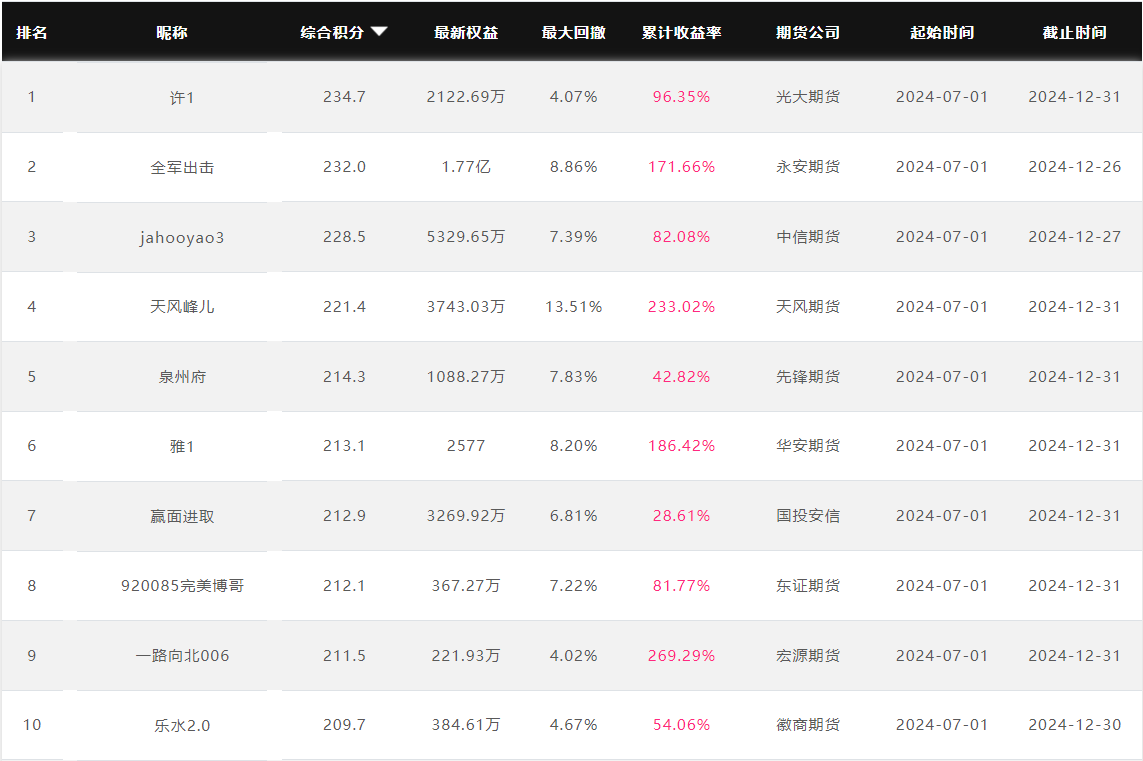Click score value 234.7

point(344,97)
